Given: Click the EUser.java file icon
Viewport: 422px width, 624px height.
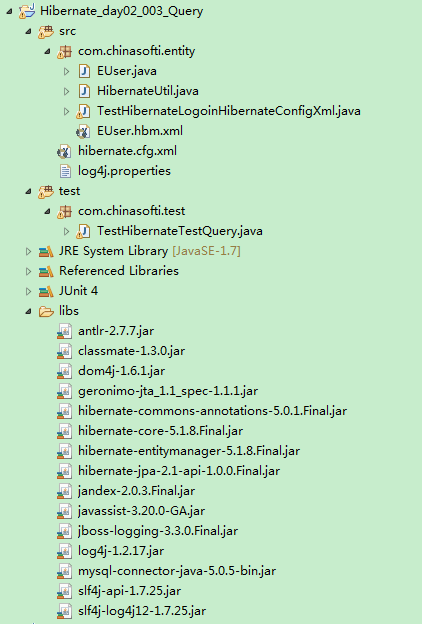Looking at the screenshot, I should tap(84, 71).
